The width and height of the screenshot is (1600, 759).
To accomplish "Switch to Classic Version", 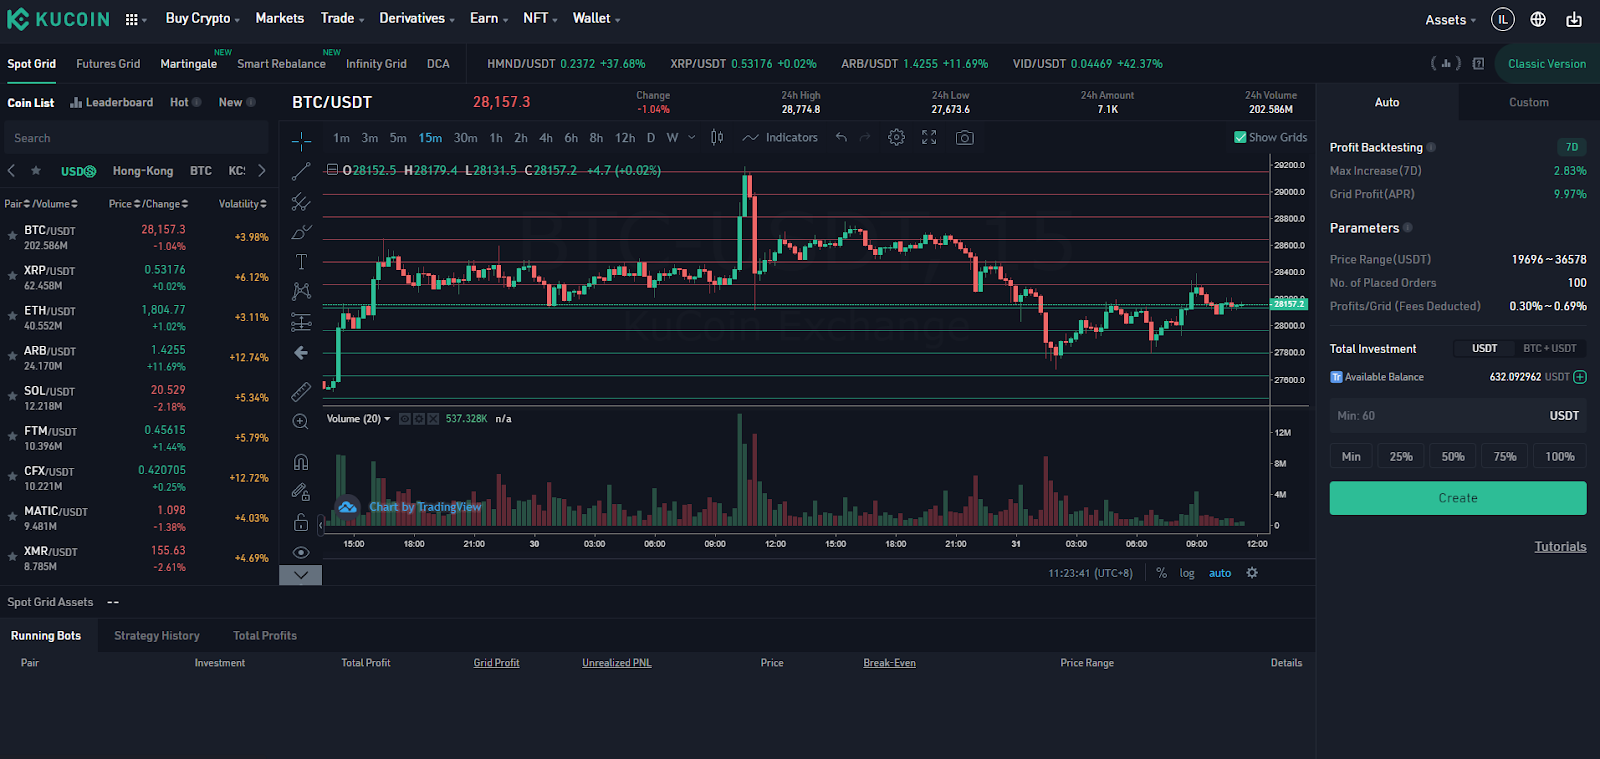I will point(1547,64).
